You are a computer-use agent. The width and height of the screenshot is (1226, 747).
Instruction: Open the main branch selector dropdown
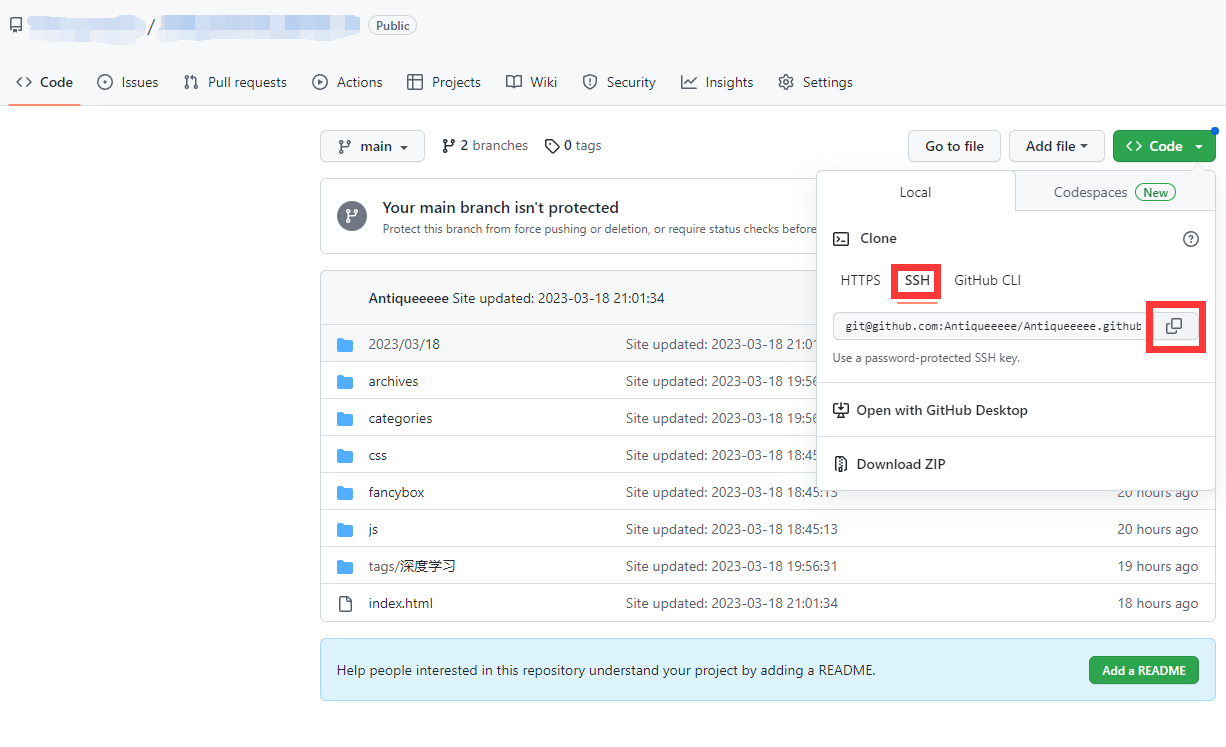pos(372,146)
